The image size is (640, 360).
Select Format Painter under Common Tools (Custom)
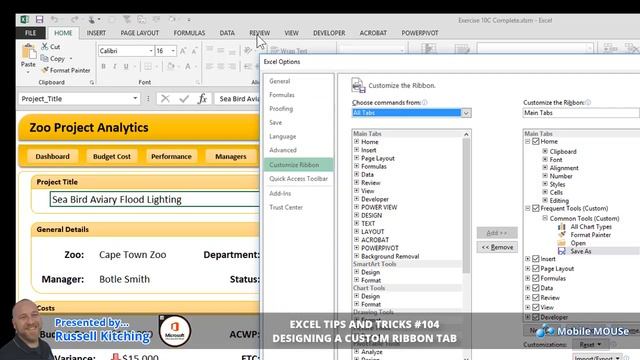(591, 235)
